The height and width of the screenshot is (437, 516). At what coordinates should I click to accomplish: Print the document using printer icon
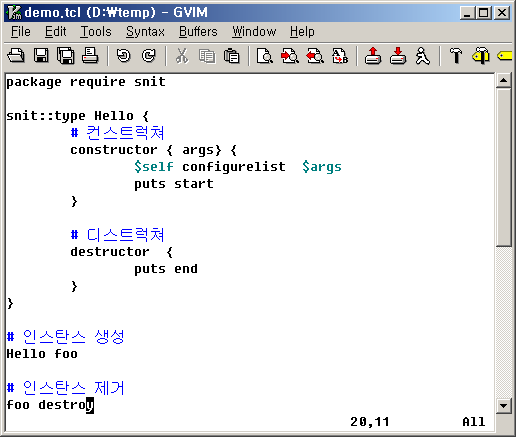90,55
